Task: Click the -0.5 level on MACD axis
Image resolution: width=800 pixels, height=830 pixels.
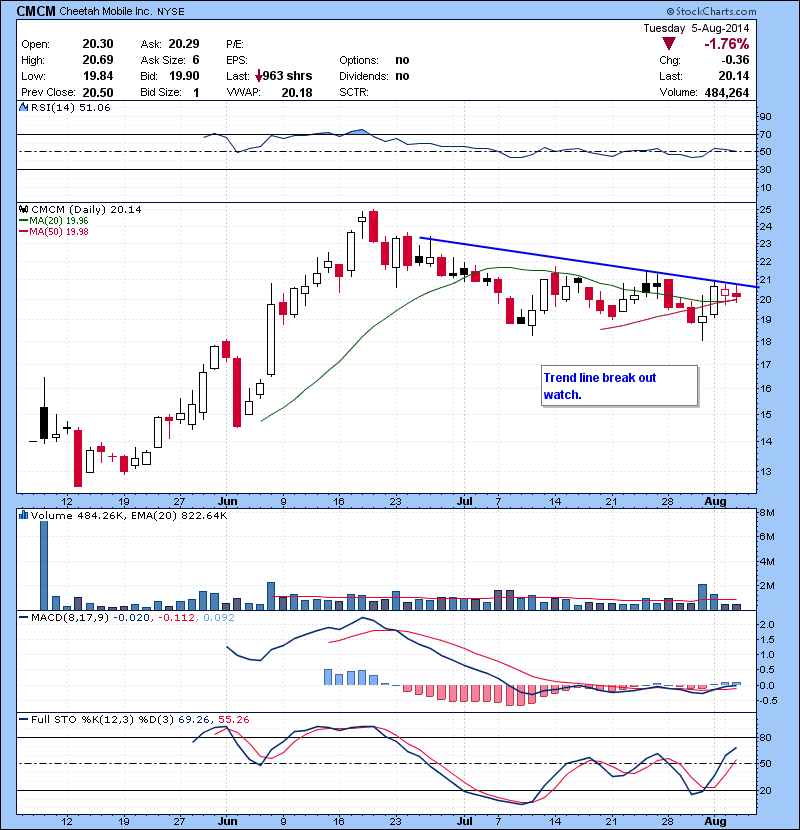Action: click(x=769, y=701)
